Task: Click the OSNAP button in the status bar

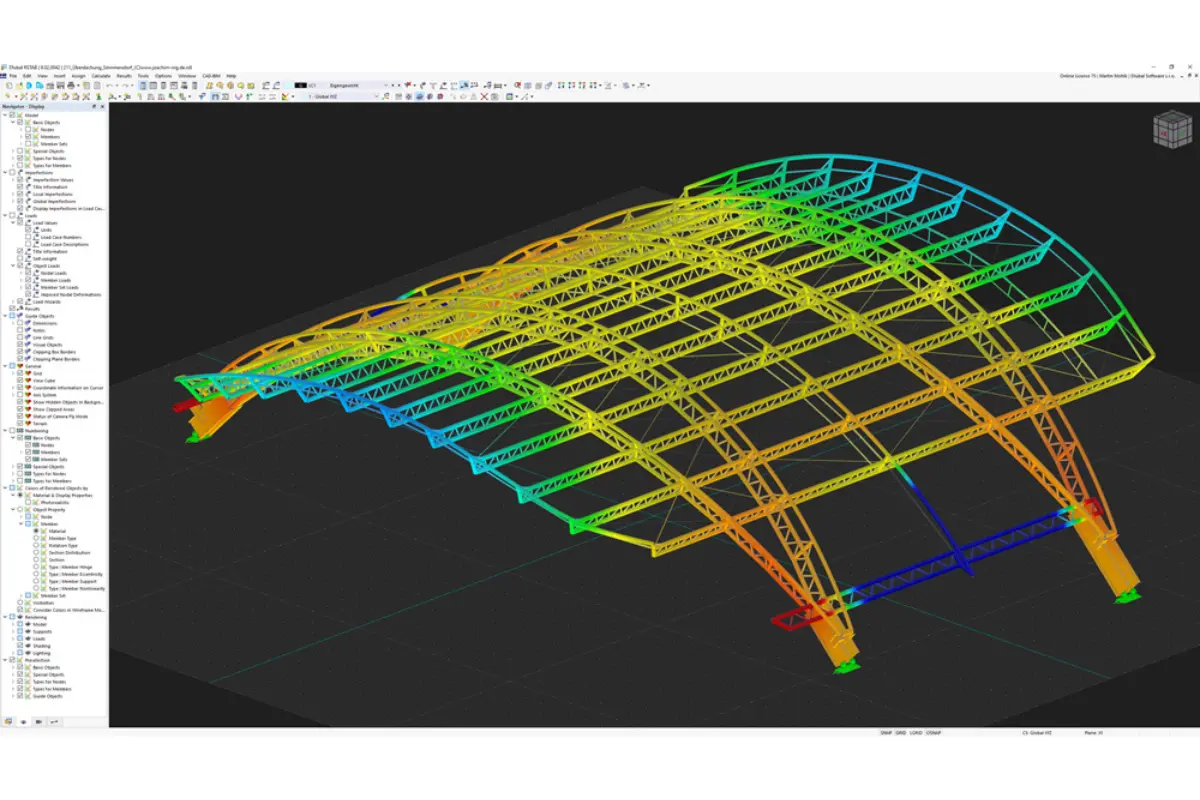Action: (x=933, y=733)
